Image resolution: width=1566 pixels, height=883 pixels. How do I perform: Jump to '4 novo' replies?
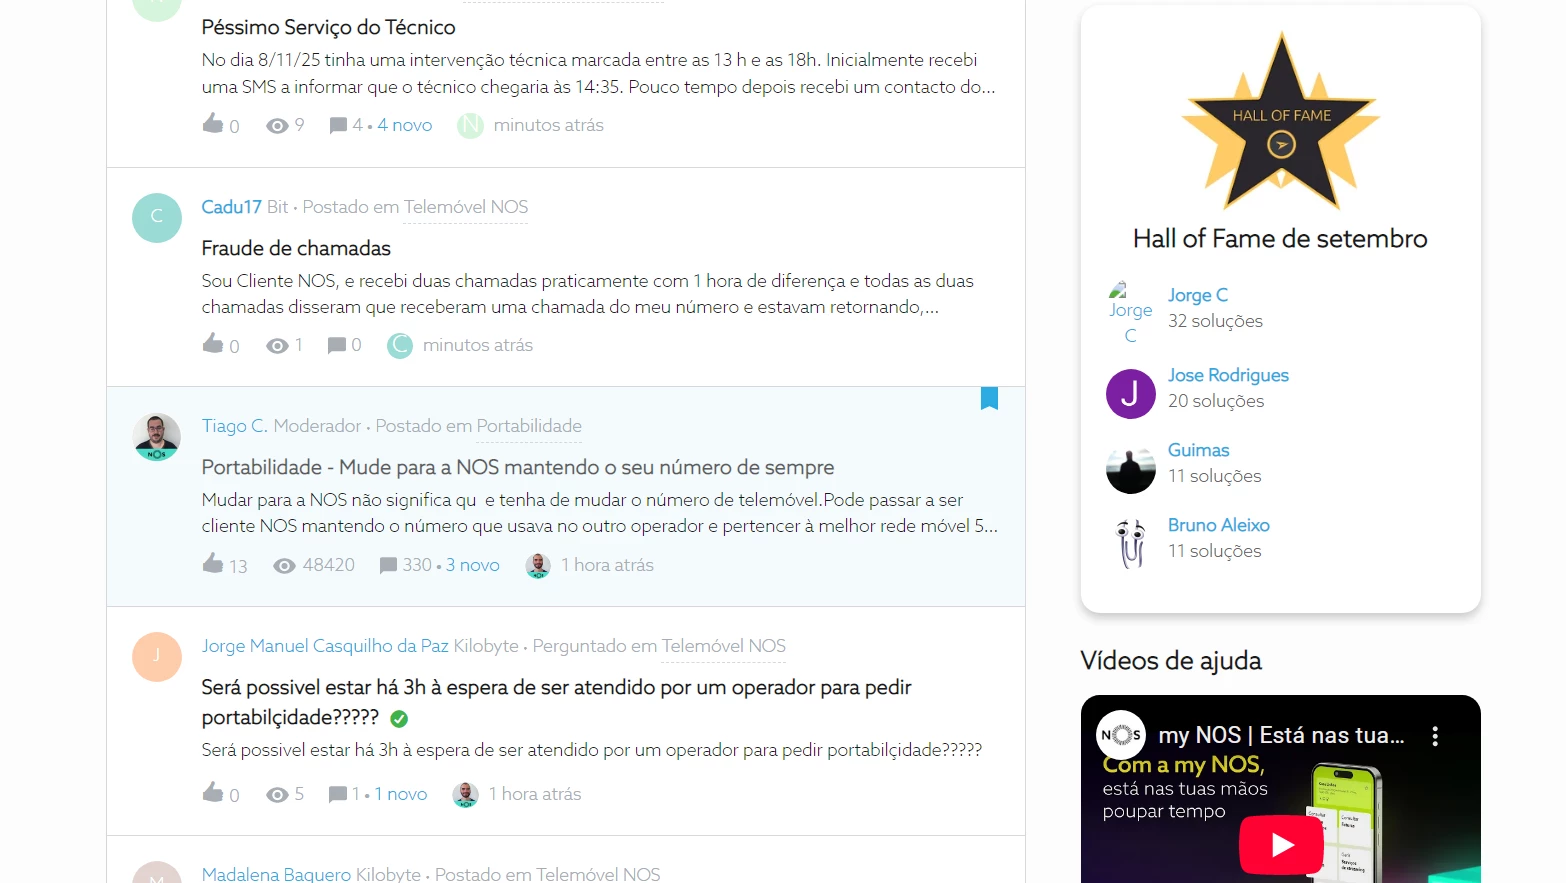pyautogui.click(x=405, y=125)
